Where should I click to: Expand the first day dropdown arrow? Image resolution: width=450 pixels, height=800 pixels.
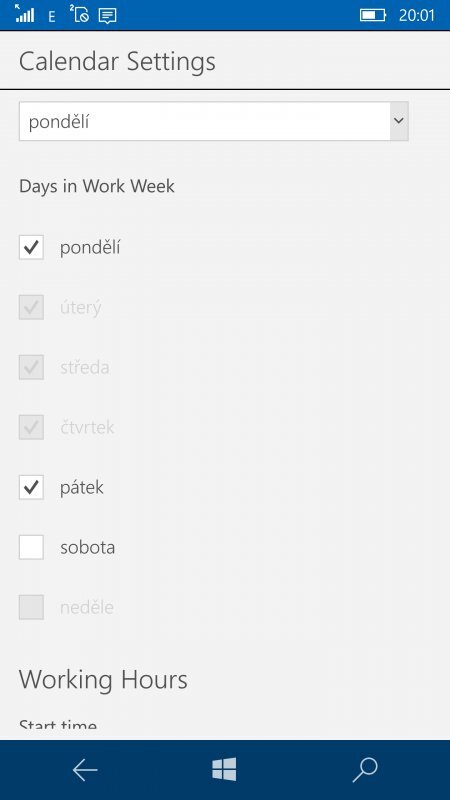click(399, 121)
